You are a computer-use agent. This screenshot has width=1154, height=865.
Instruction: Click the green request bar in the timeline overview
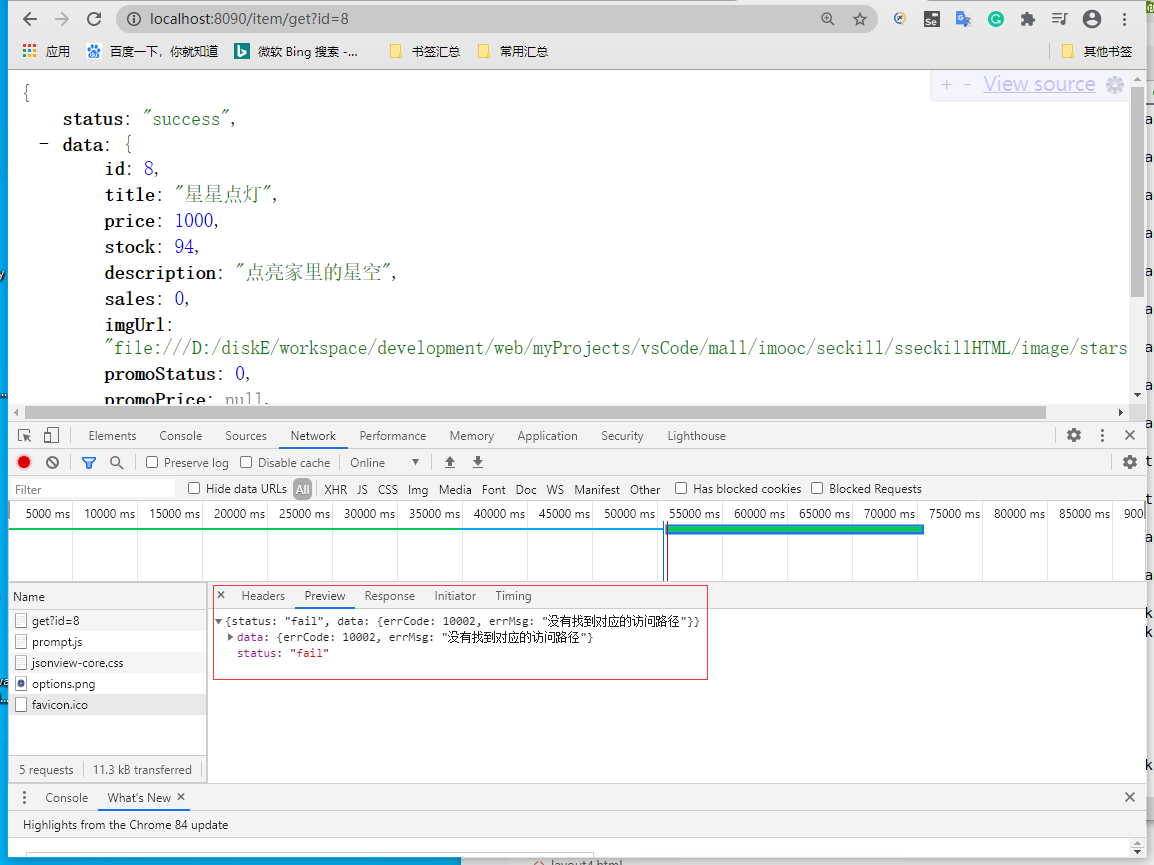click(795, 529)
